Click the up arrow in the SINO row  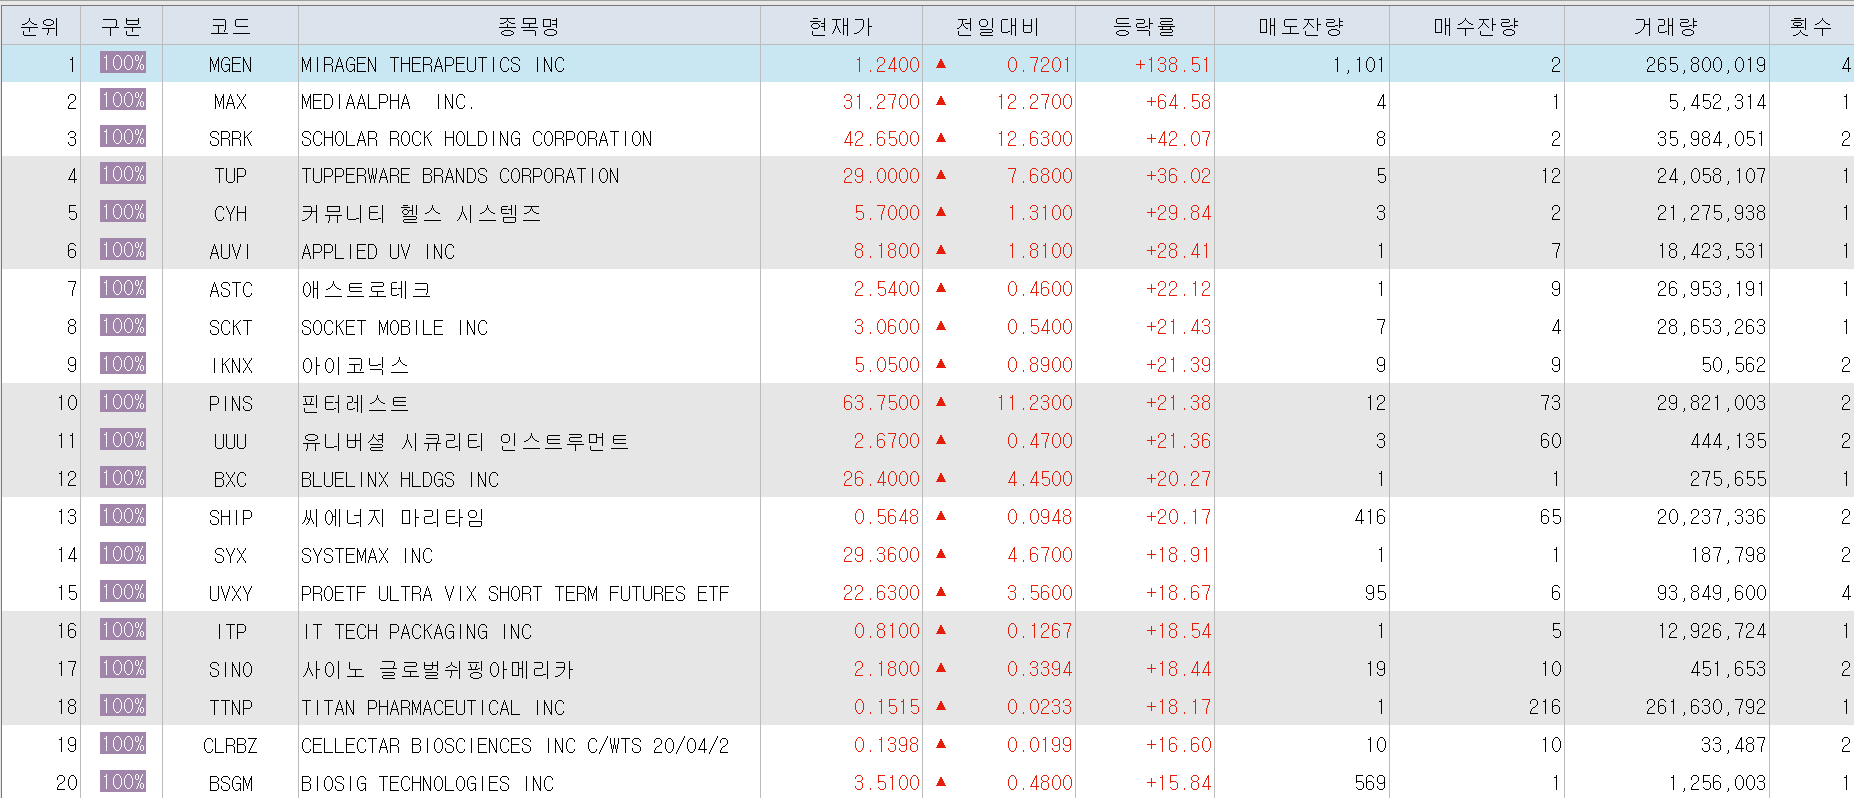point(941,668)
